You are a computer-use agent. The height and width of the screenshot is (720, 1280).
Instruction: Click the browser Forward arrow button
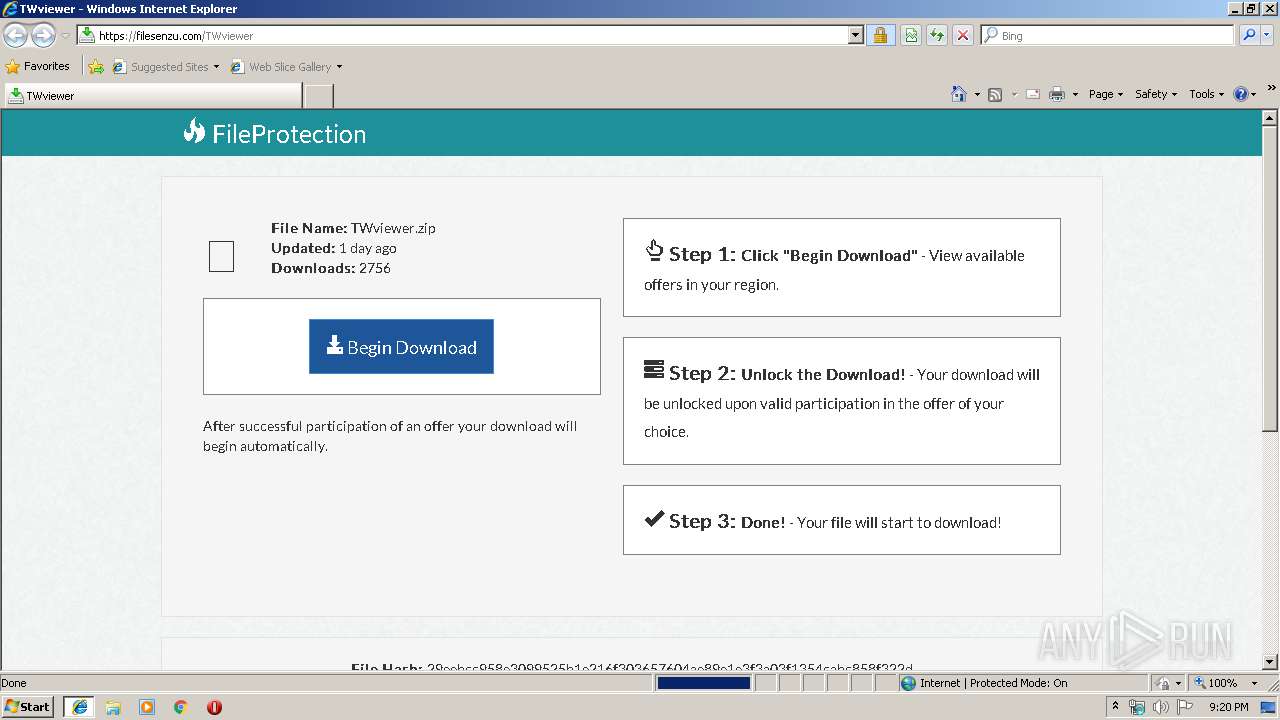click(x=43, y=36)
